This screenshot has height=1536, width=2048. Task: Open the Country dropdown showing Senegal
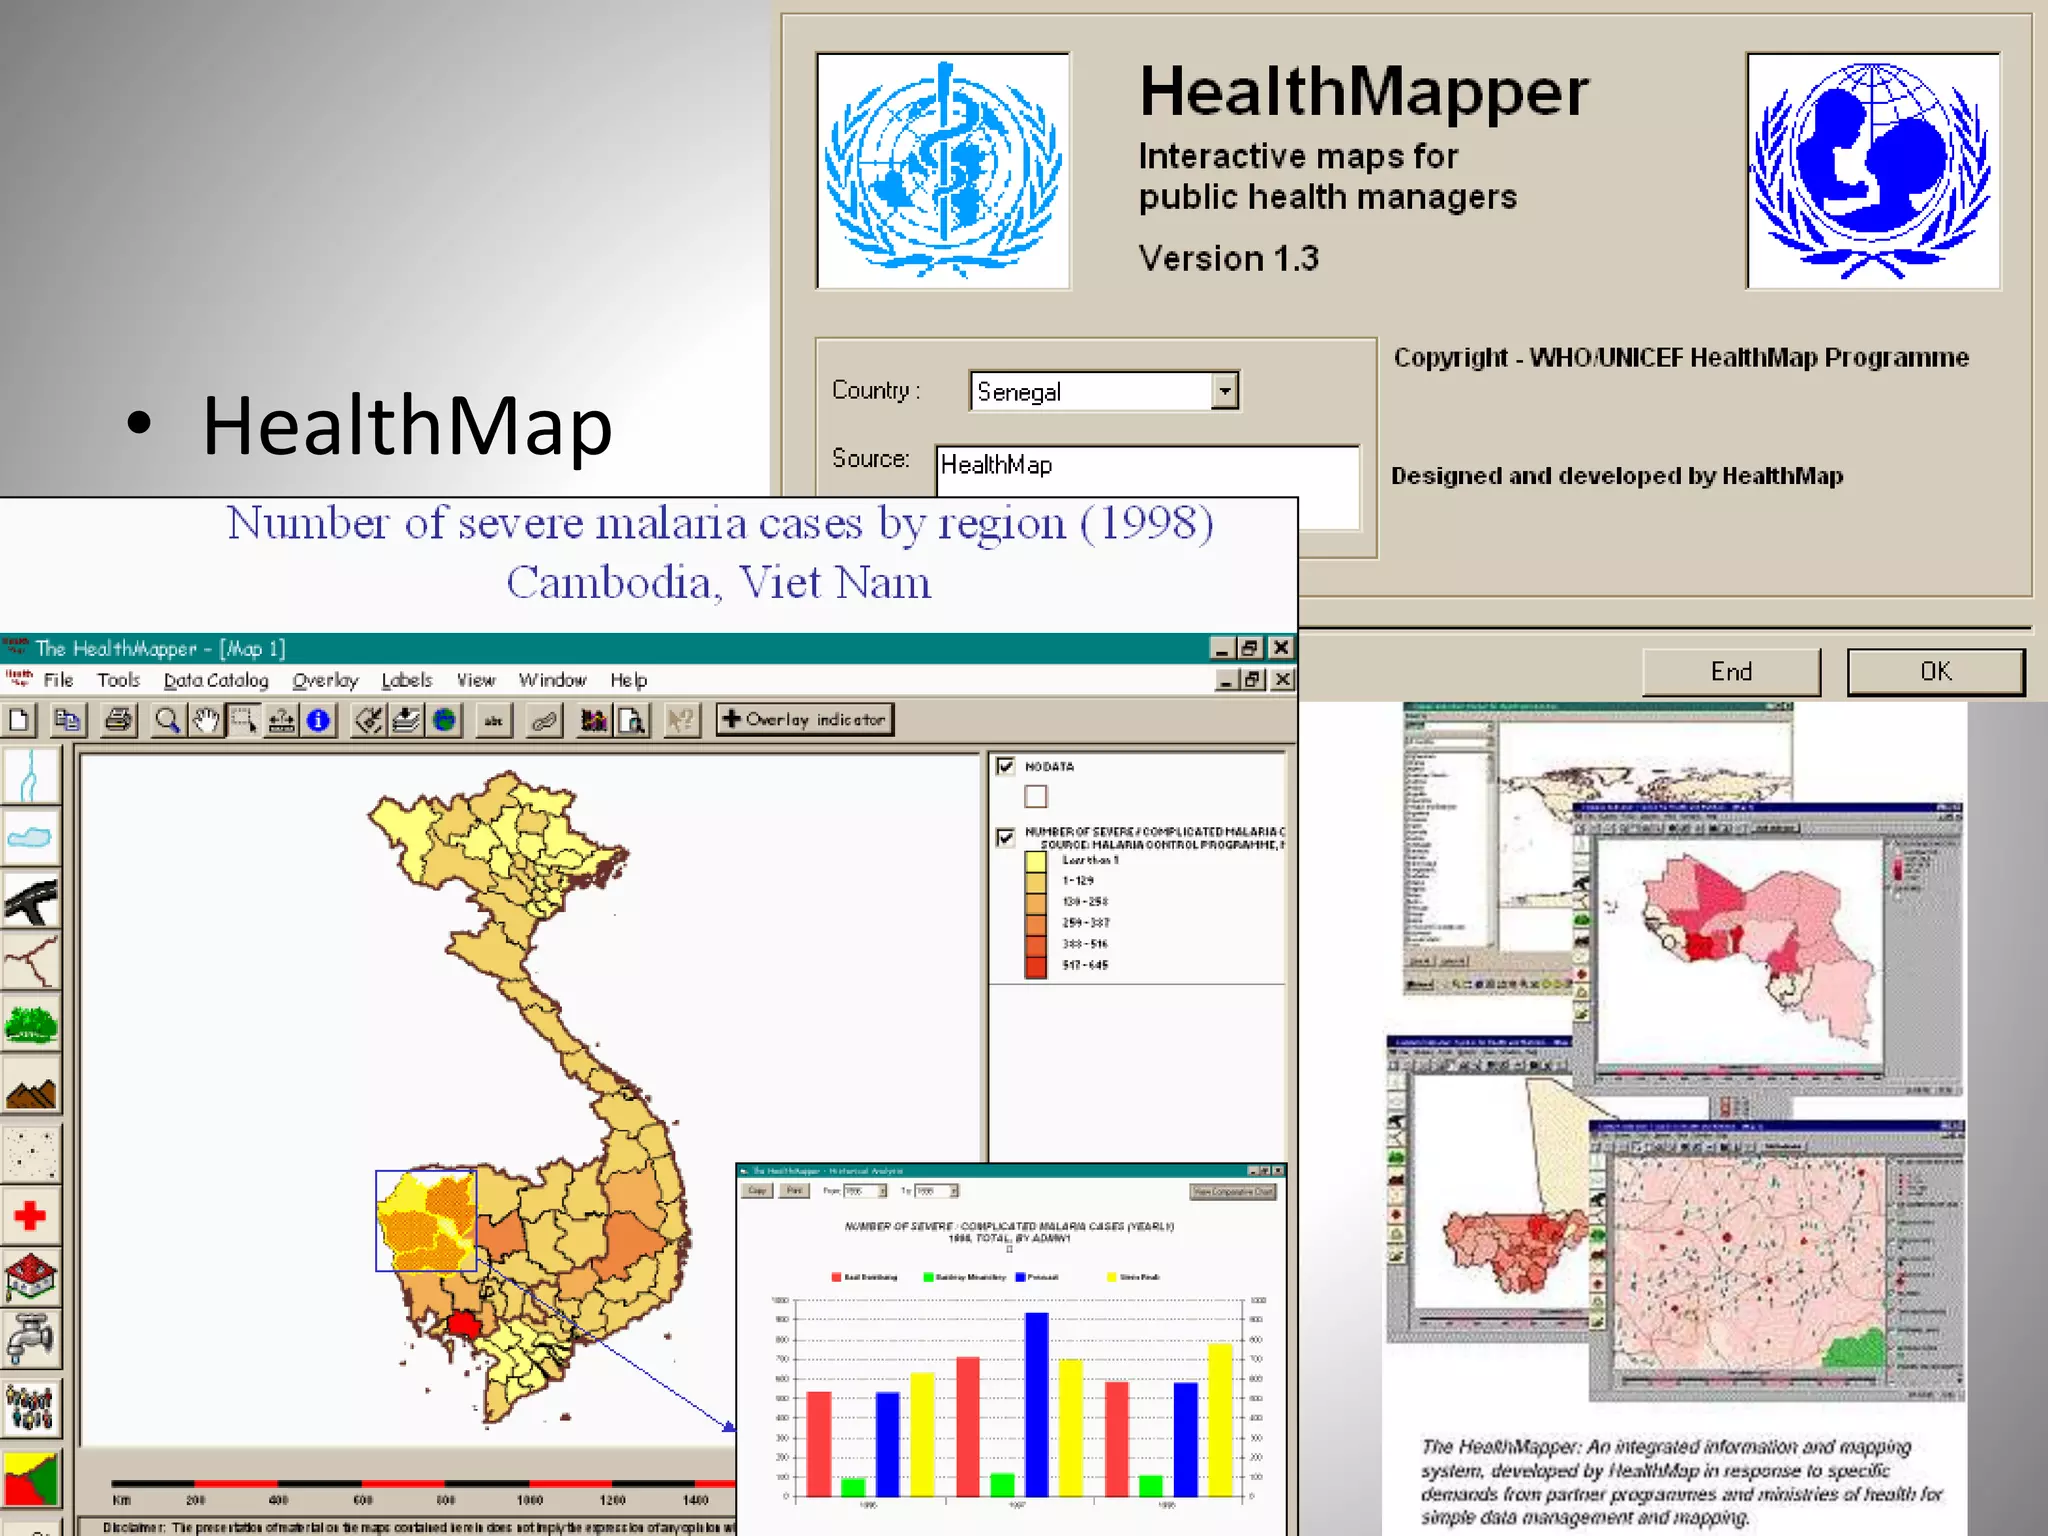click(x=1225, y=391)
